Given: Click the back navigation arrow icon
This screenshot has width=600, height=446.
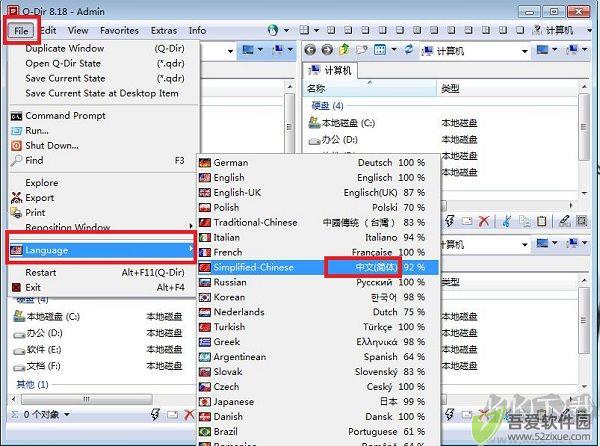Looking at the screenshot, I should click(310, 50).
